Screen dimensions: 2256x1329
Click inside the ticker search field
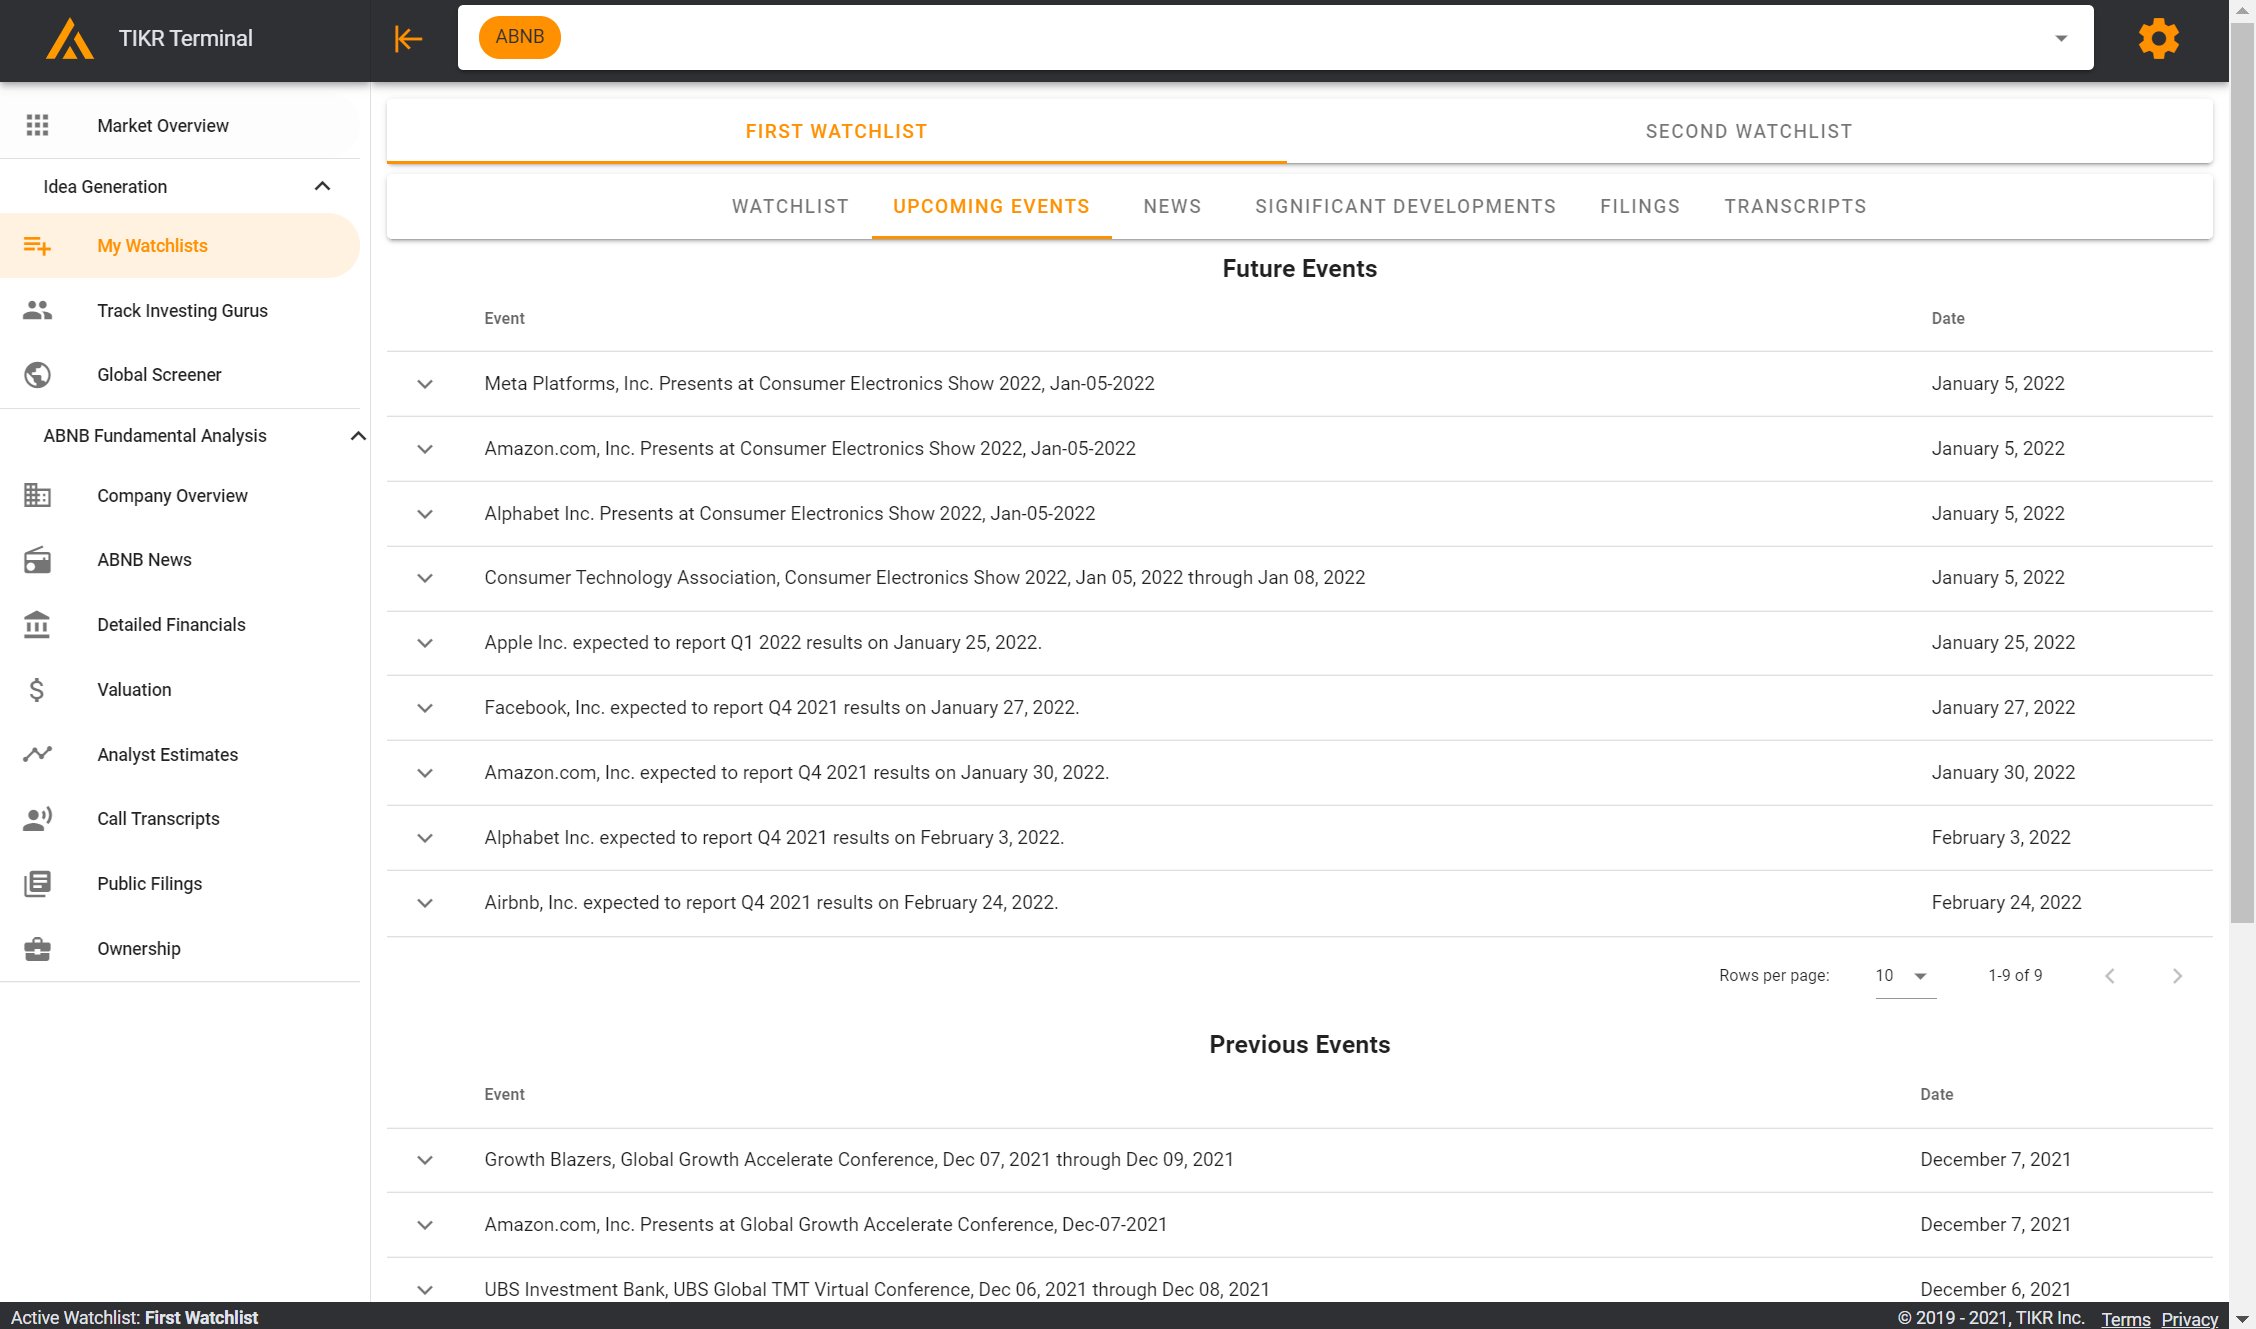click(1275, 38)
